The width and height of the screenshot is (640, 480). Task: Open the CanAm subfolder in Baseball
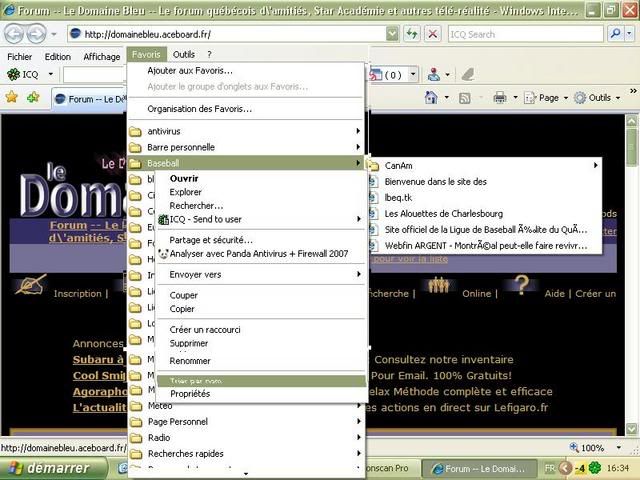484,165
